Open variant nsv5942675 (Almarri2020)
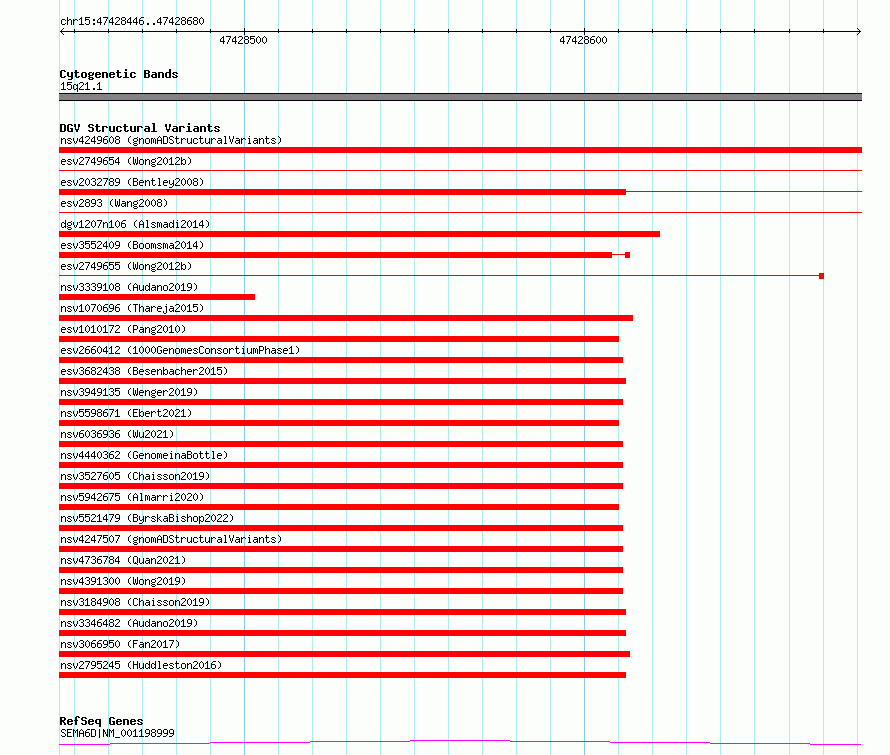The height and width of the screenshot is (755, 890). tap(132, 497)
